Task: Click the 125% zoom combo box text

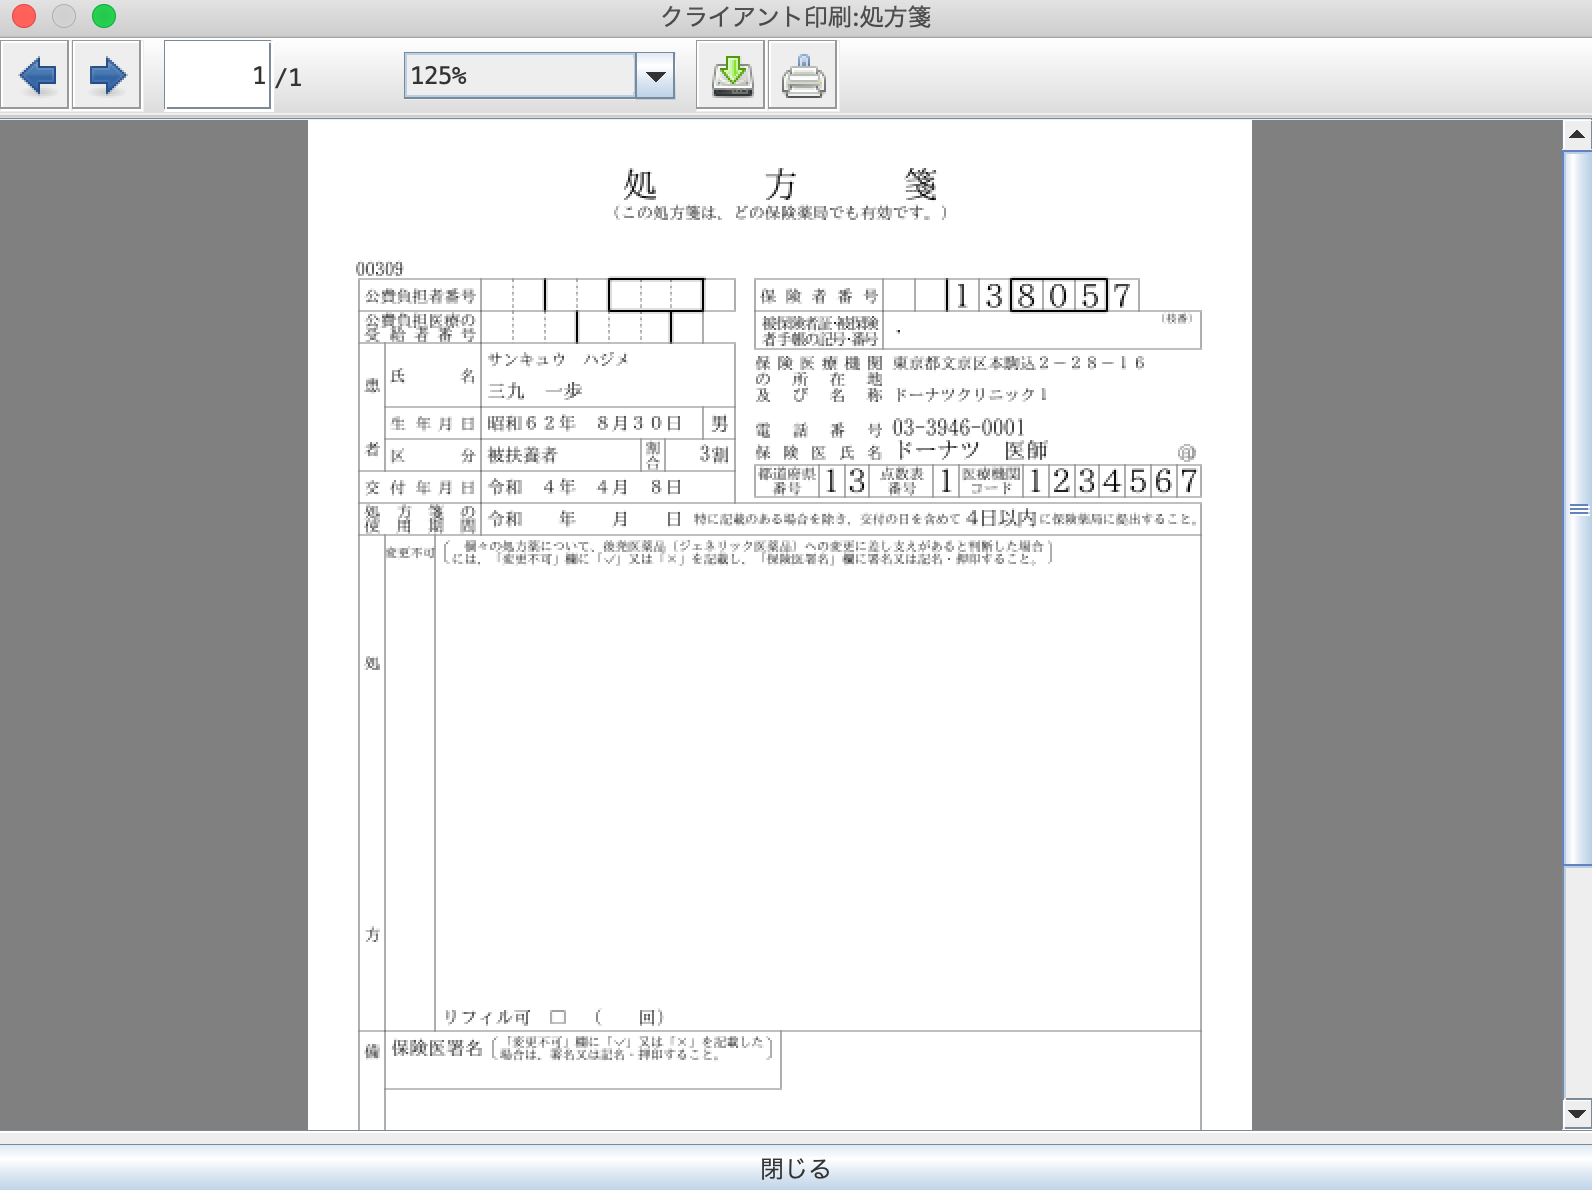Action: [x=519, y=76]
